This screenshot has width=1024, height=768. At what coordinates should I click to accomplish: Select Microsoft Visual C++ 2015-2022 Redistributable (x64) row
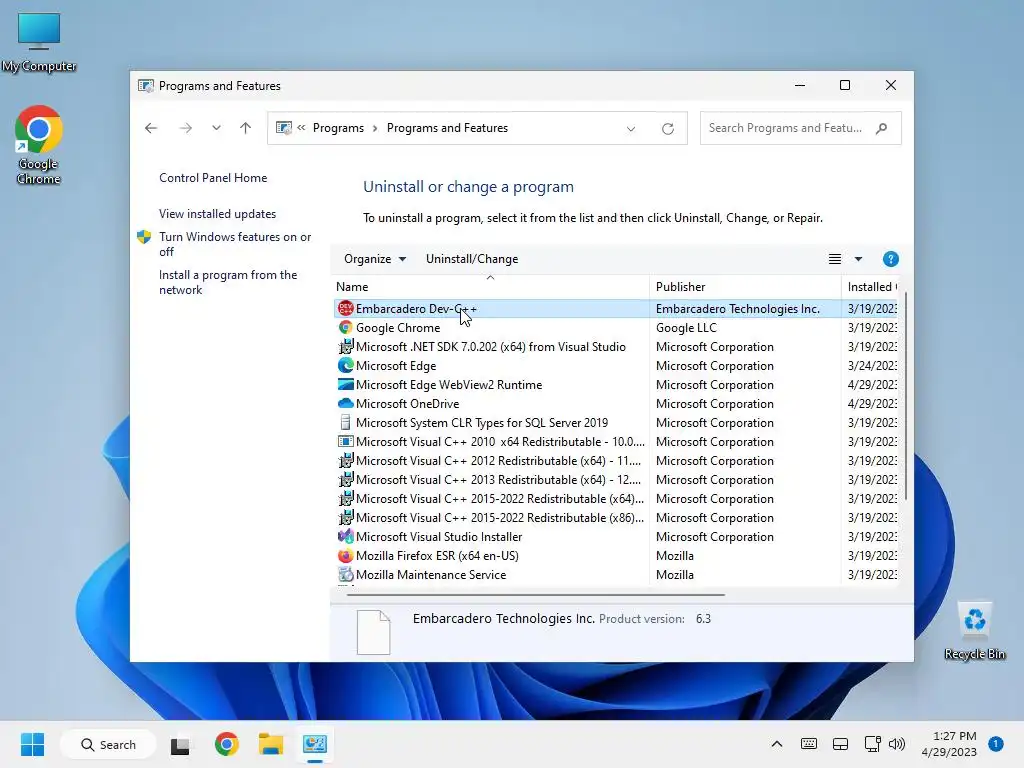coord(617,498)
